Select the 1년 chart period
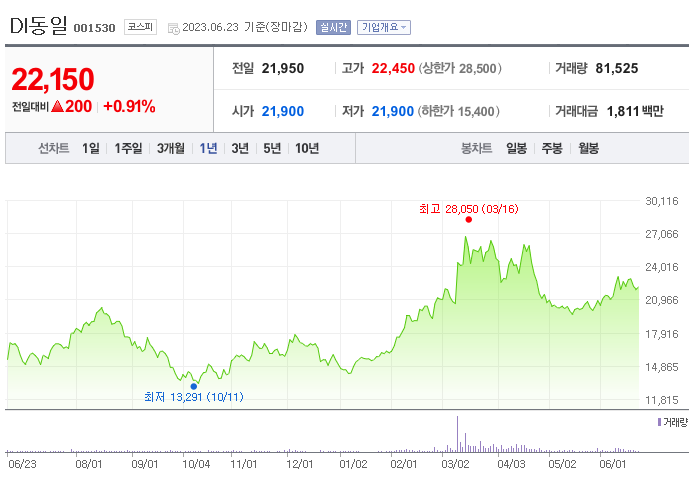Image resolution: width=689 pixels, height=485 pixels. pos(208,148)
